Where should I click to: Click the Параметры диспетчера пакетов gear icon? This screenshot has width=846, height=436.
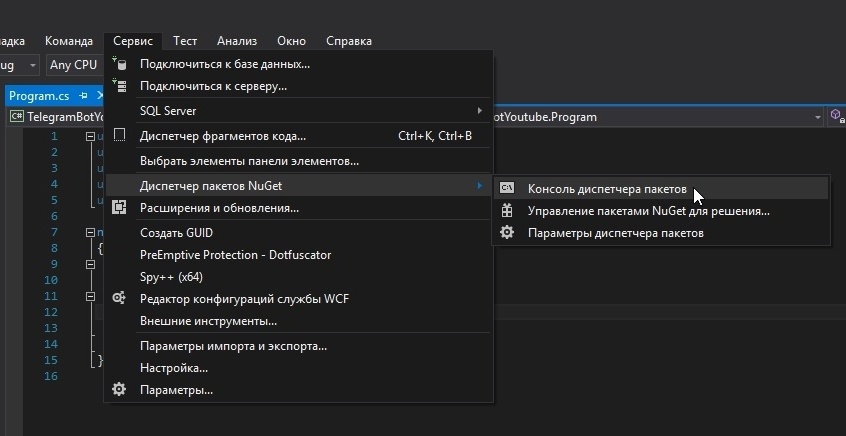[x=507, y=232]
